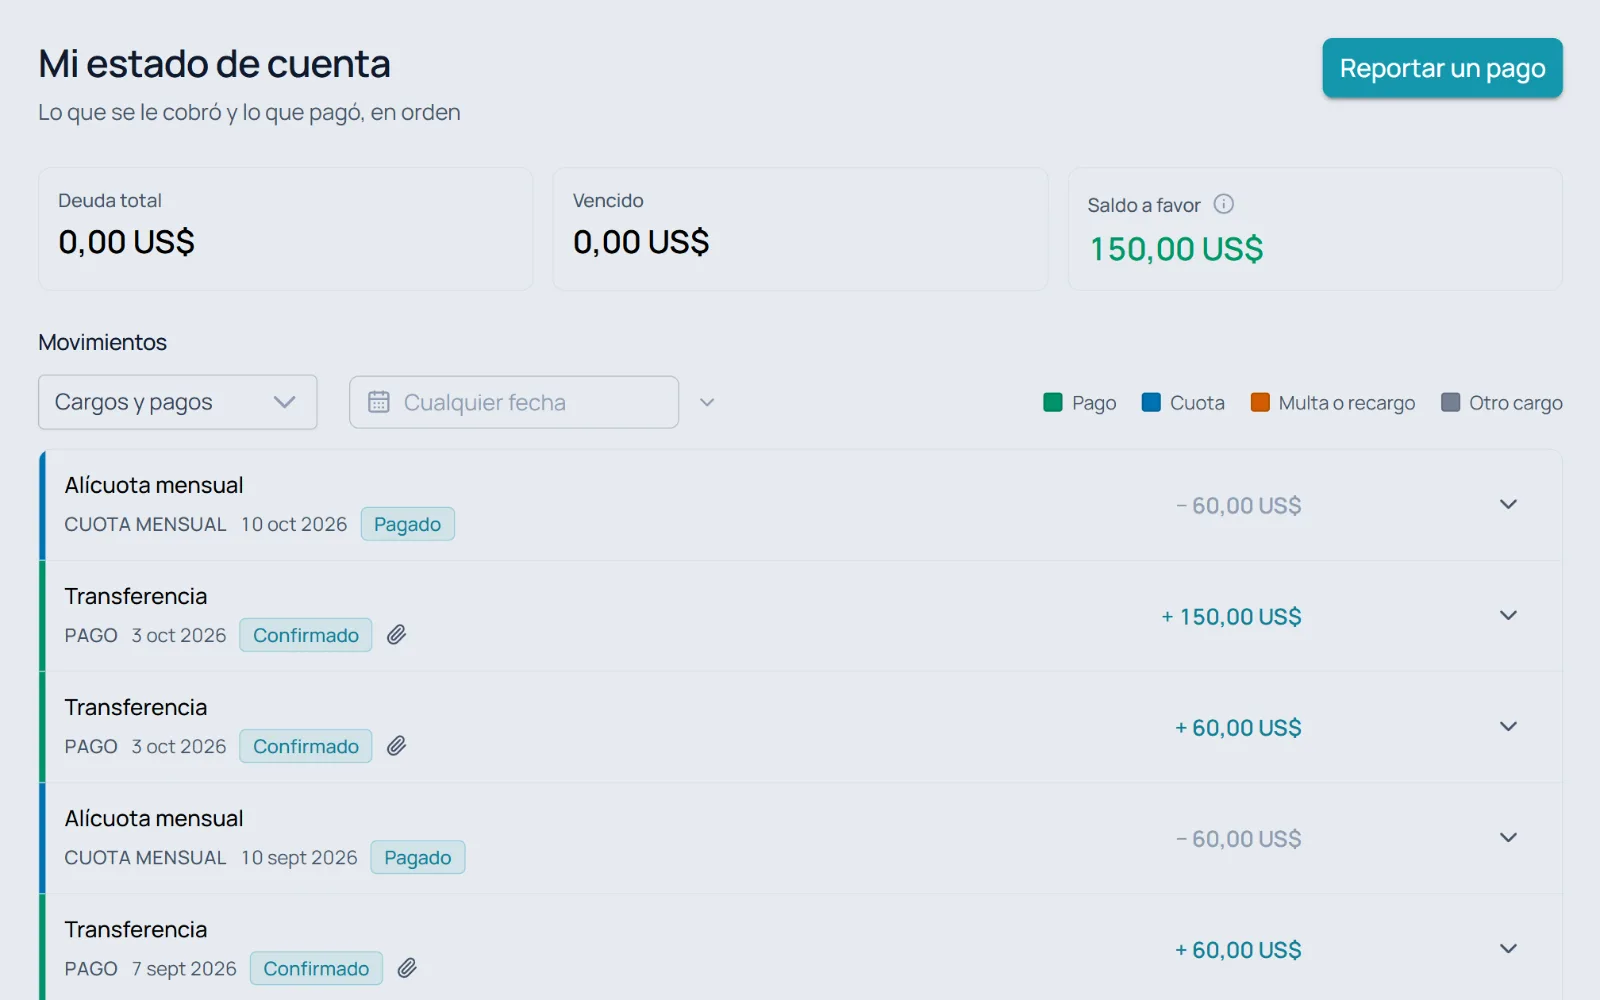
Task: Click the orange Multa o recargo swatch
Action: [1260, 402]
